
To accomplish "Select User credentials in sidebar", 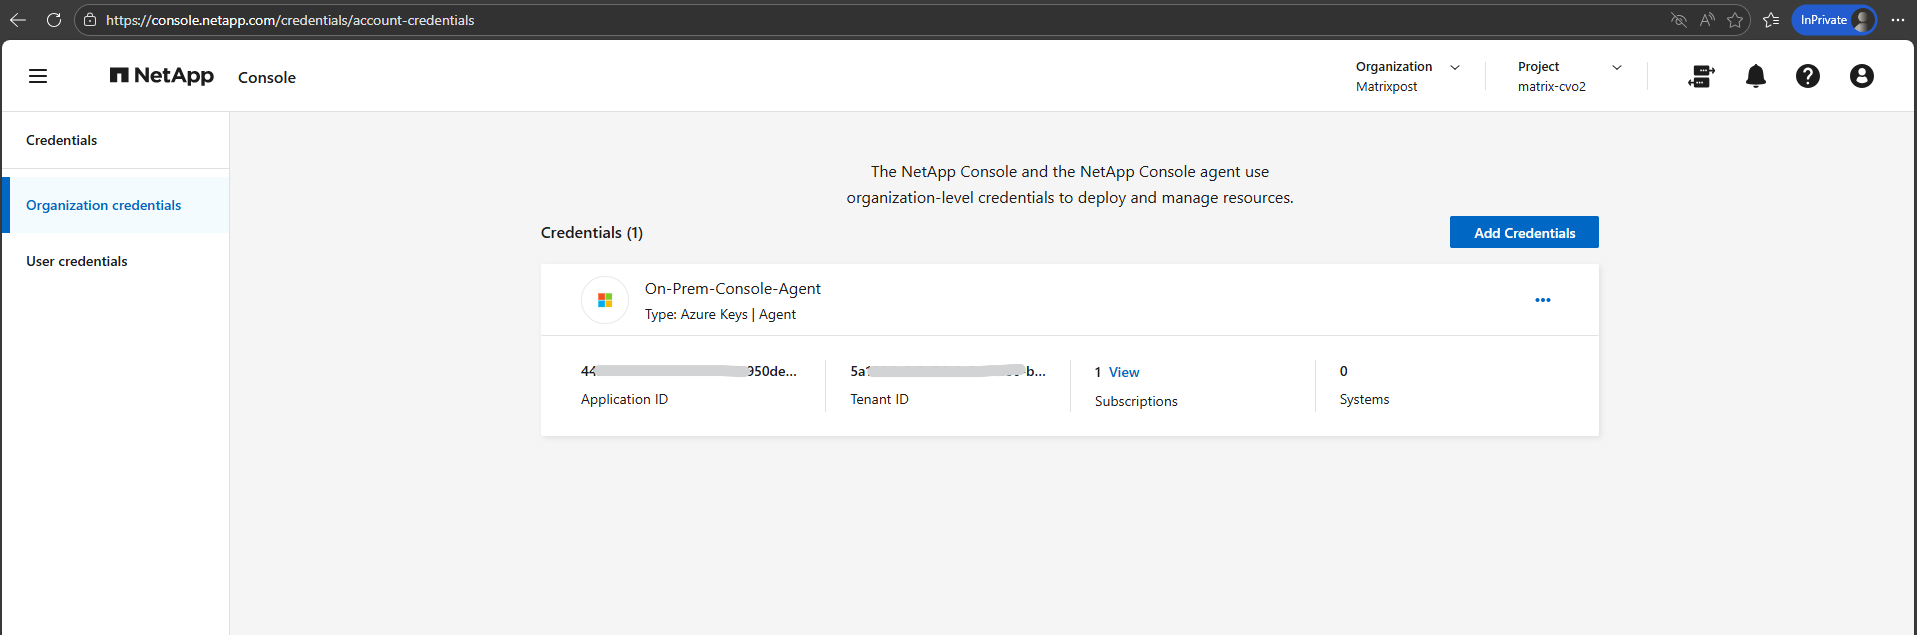I will 77,261.
